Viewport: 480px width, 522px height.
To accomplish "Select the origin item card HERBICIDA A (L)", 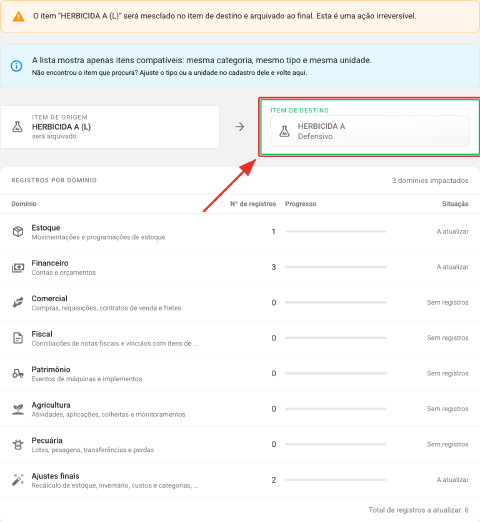I will 110,127.
